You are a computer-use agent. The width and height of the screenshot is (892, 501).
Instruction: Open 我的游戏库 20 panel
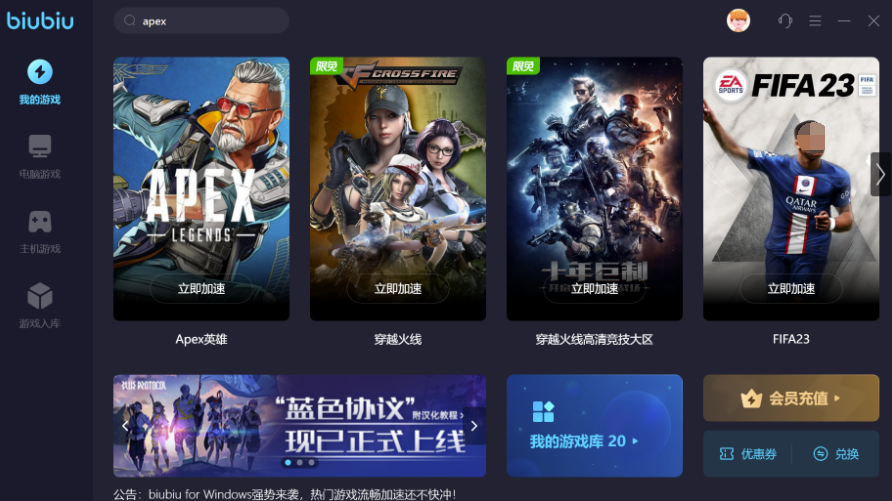(x=594, y=425)
